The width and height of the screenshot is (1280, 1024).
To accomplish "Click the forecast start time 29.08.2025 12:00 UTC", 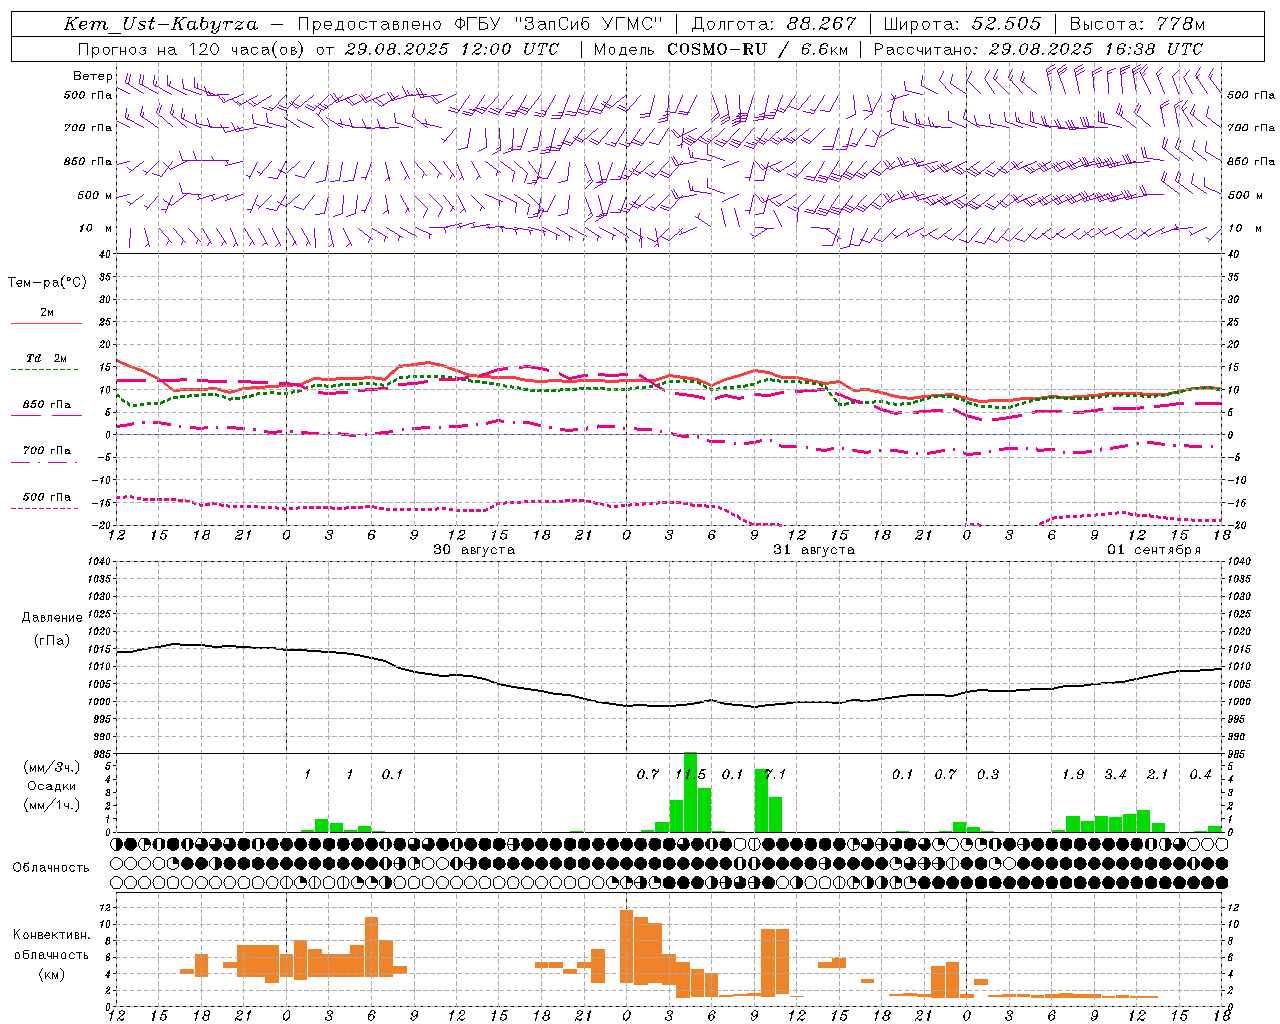I will [451, 49].
